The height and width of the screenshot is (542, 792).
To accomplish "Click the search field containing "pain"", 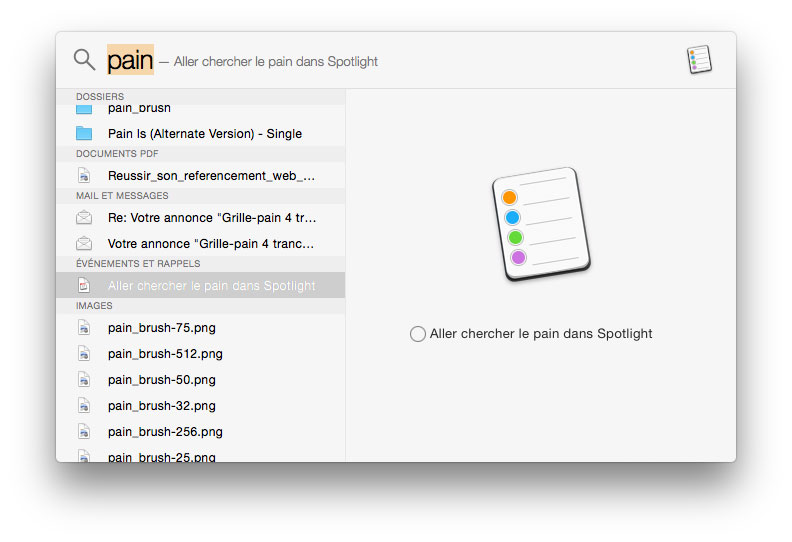I will 130,60.
